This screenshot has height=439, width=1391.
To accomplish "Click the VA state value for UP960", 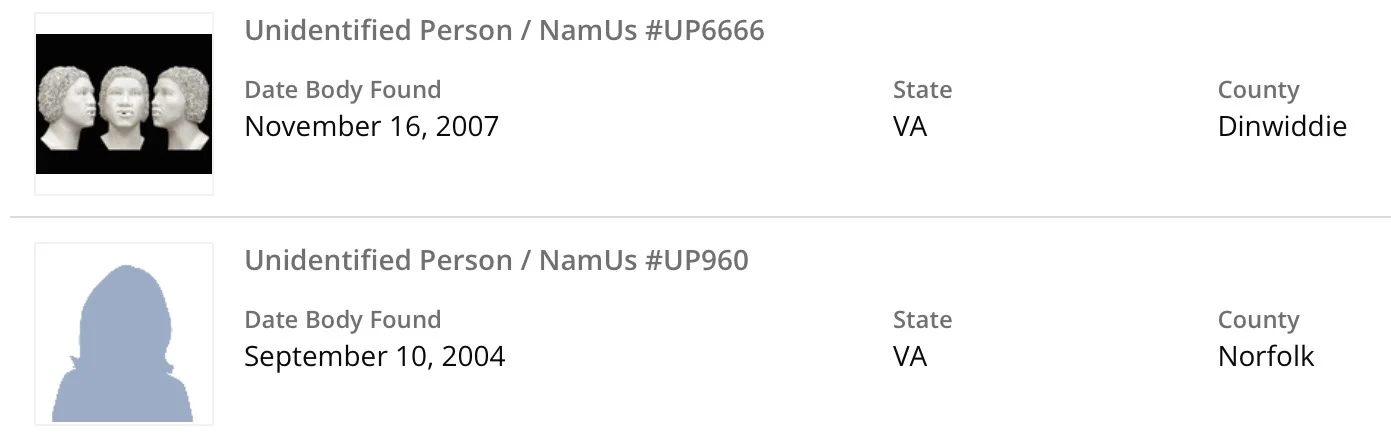I will pos(910,357).
